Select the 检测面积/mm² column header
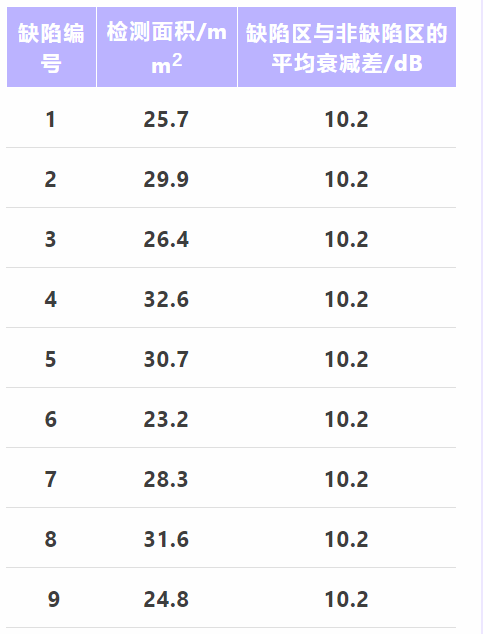Viewport: 483px width, 634px height. pos(167,47)
